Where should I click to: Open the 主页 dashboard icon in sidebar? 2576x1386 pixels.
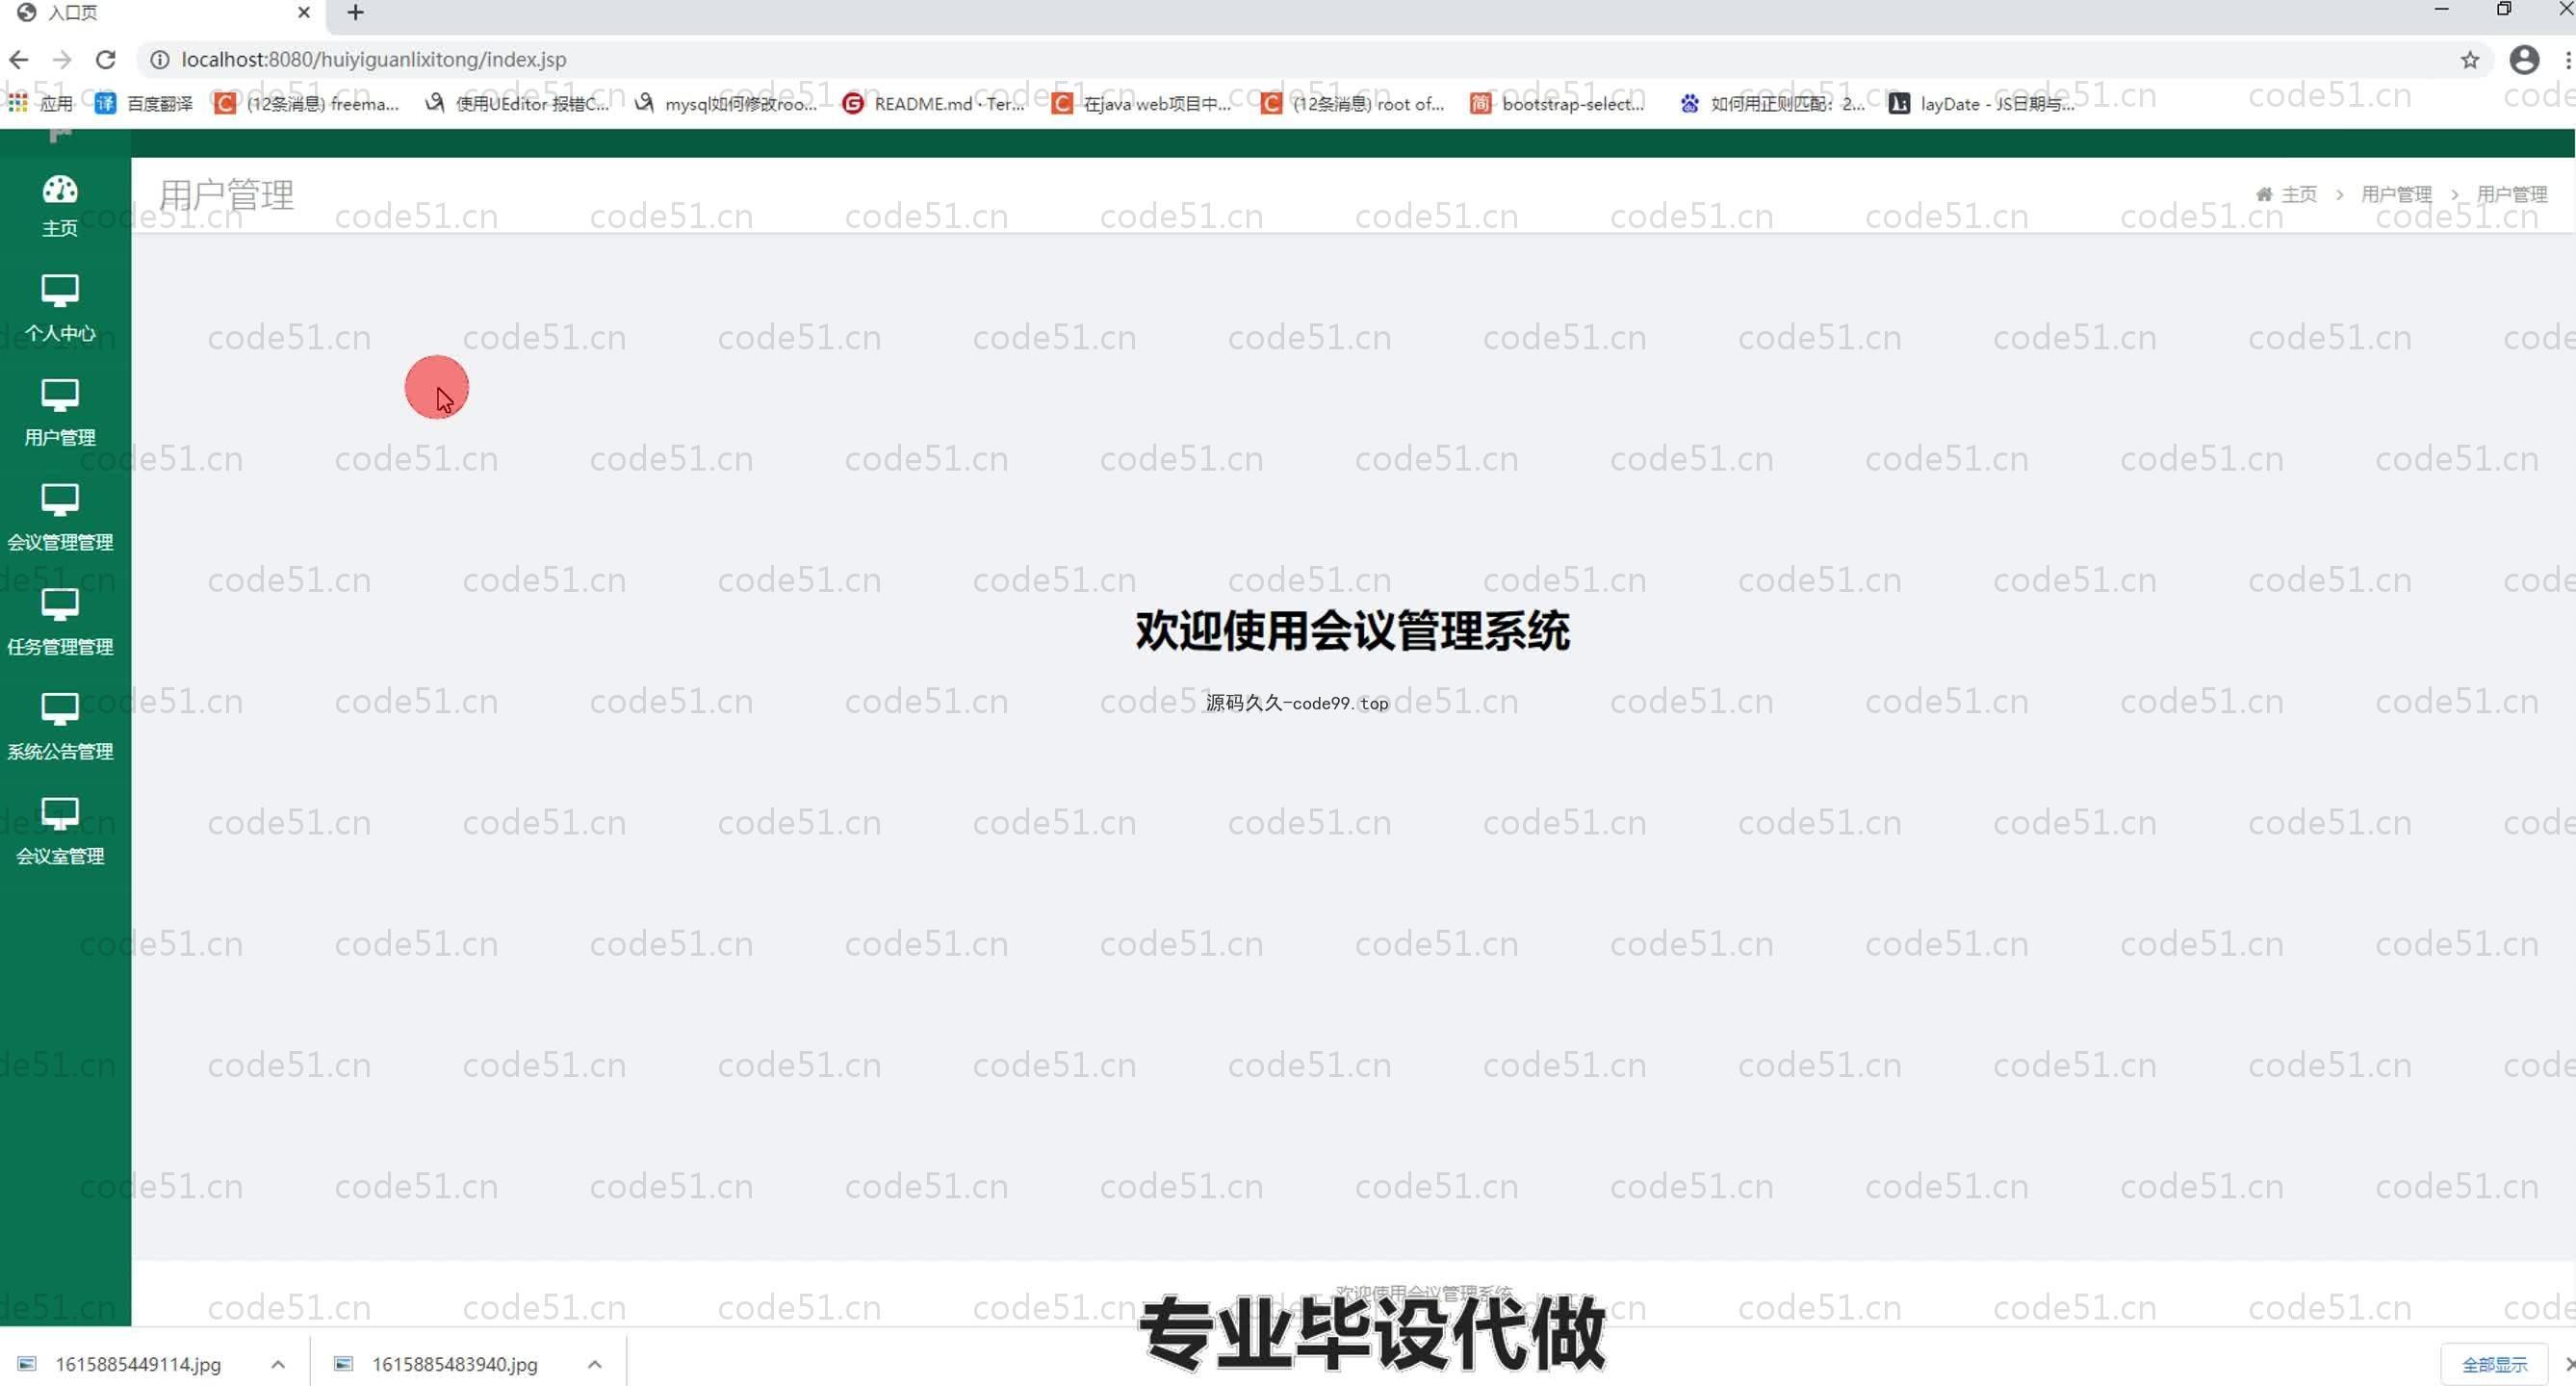coord(60,190)
